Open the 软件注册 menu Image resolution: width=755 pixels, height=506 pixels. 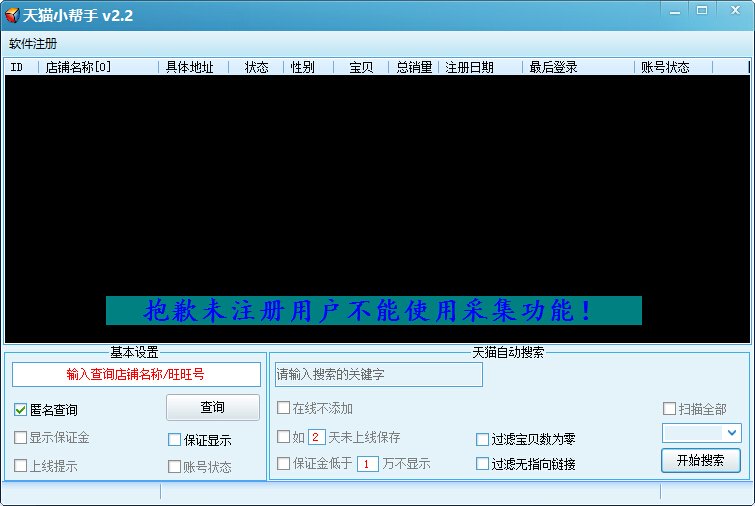point(33,44)
